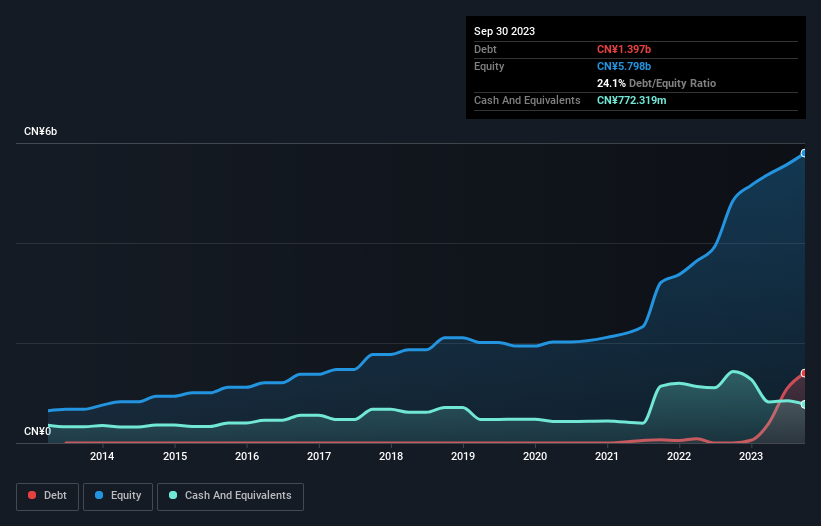
Task: Click the 2021 x-axis year label
Action: click(x=607, y=456)
